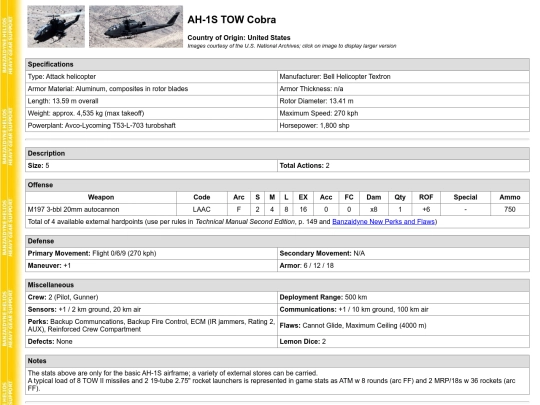The width and height of the screenshot is (540, 405).
Task: Select the 'Deployment Range: 500 km' cell
Action: coord(403,297)
